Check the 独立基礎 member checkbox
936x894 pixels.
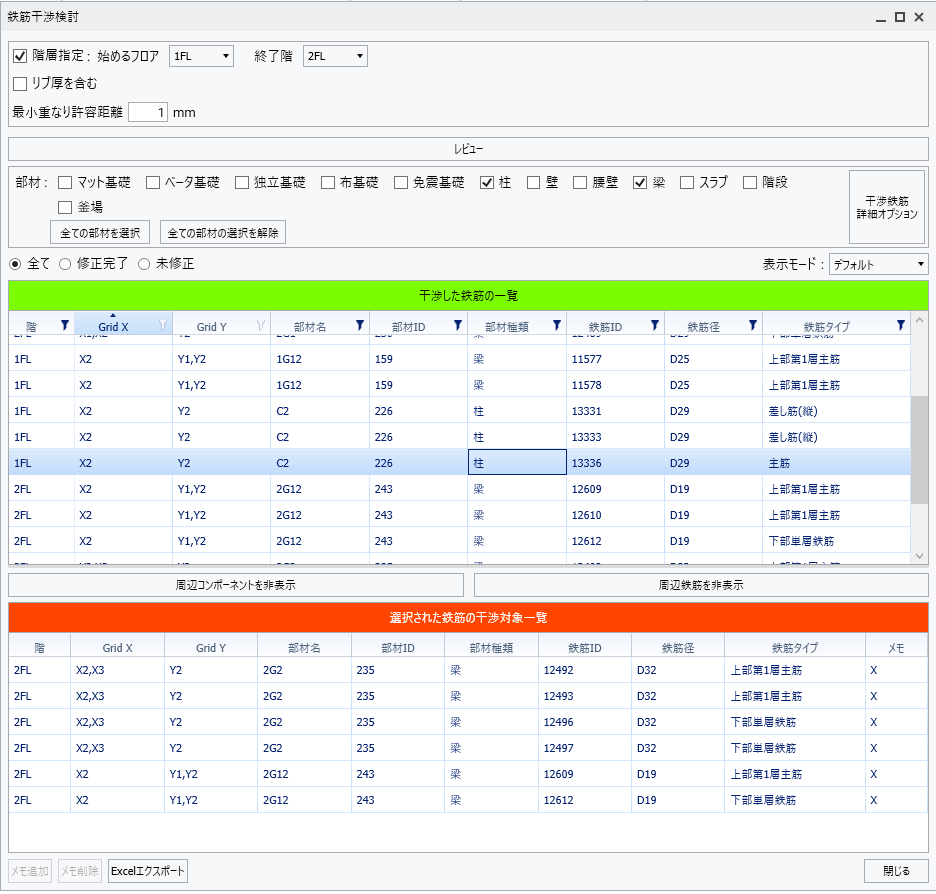242,182
